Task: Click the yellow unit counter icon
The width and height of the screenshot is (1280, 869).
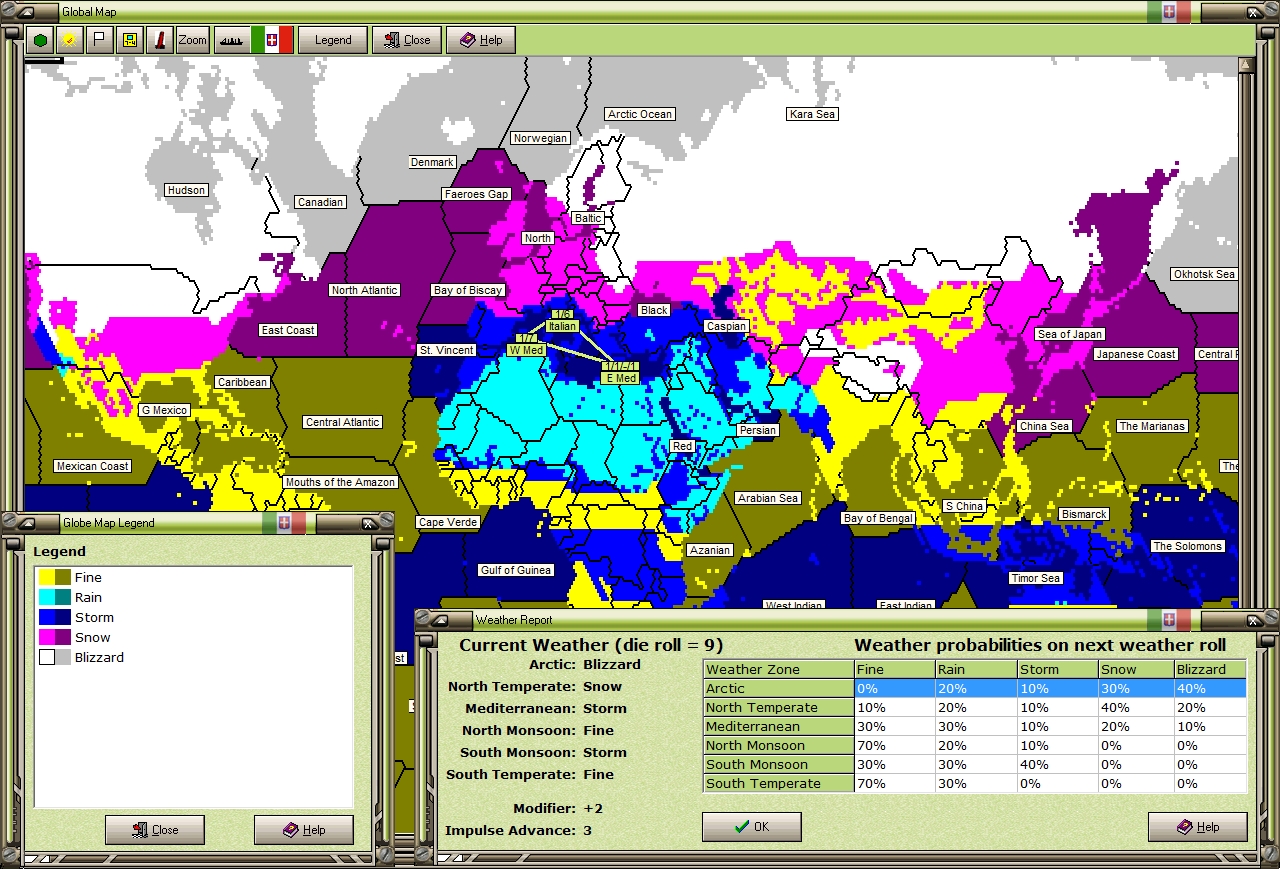Action: (128, 40)
